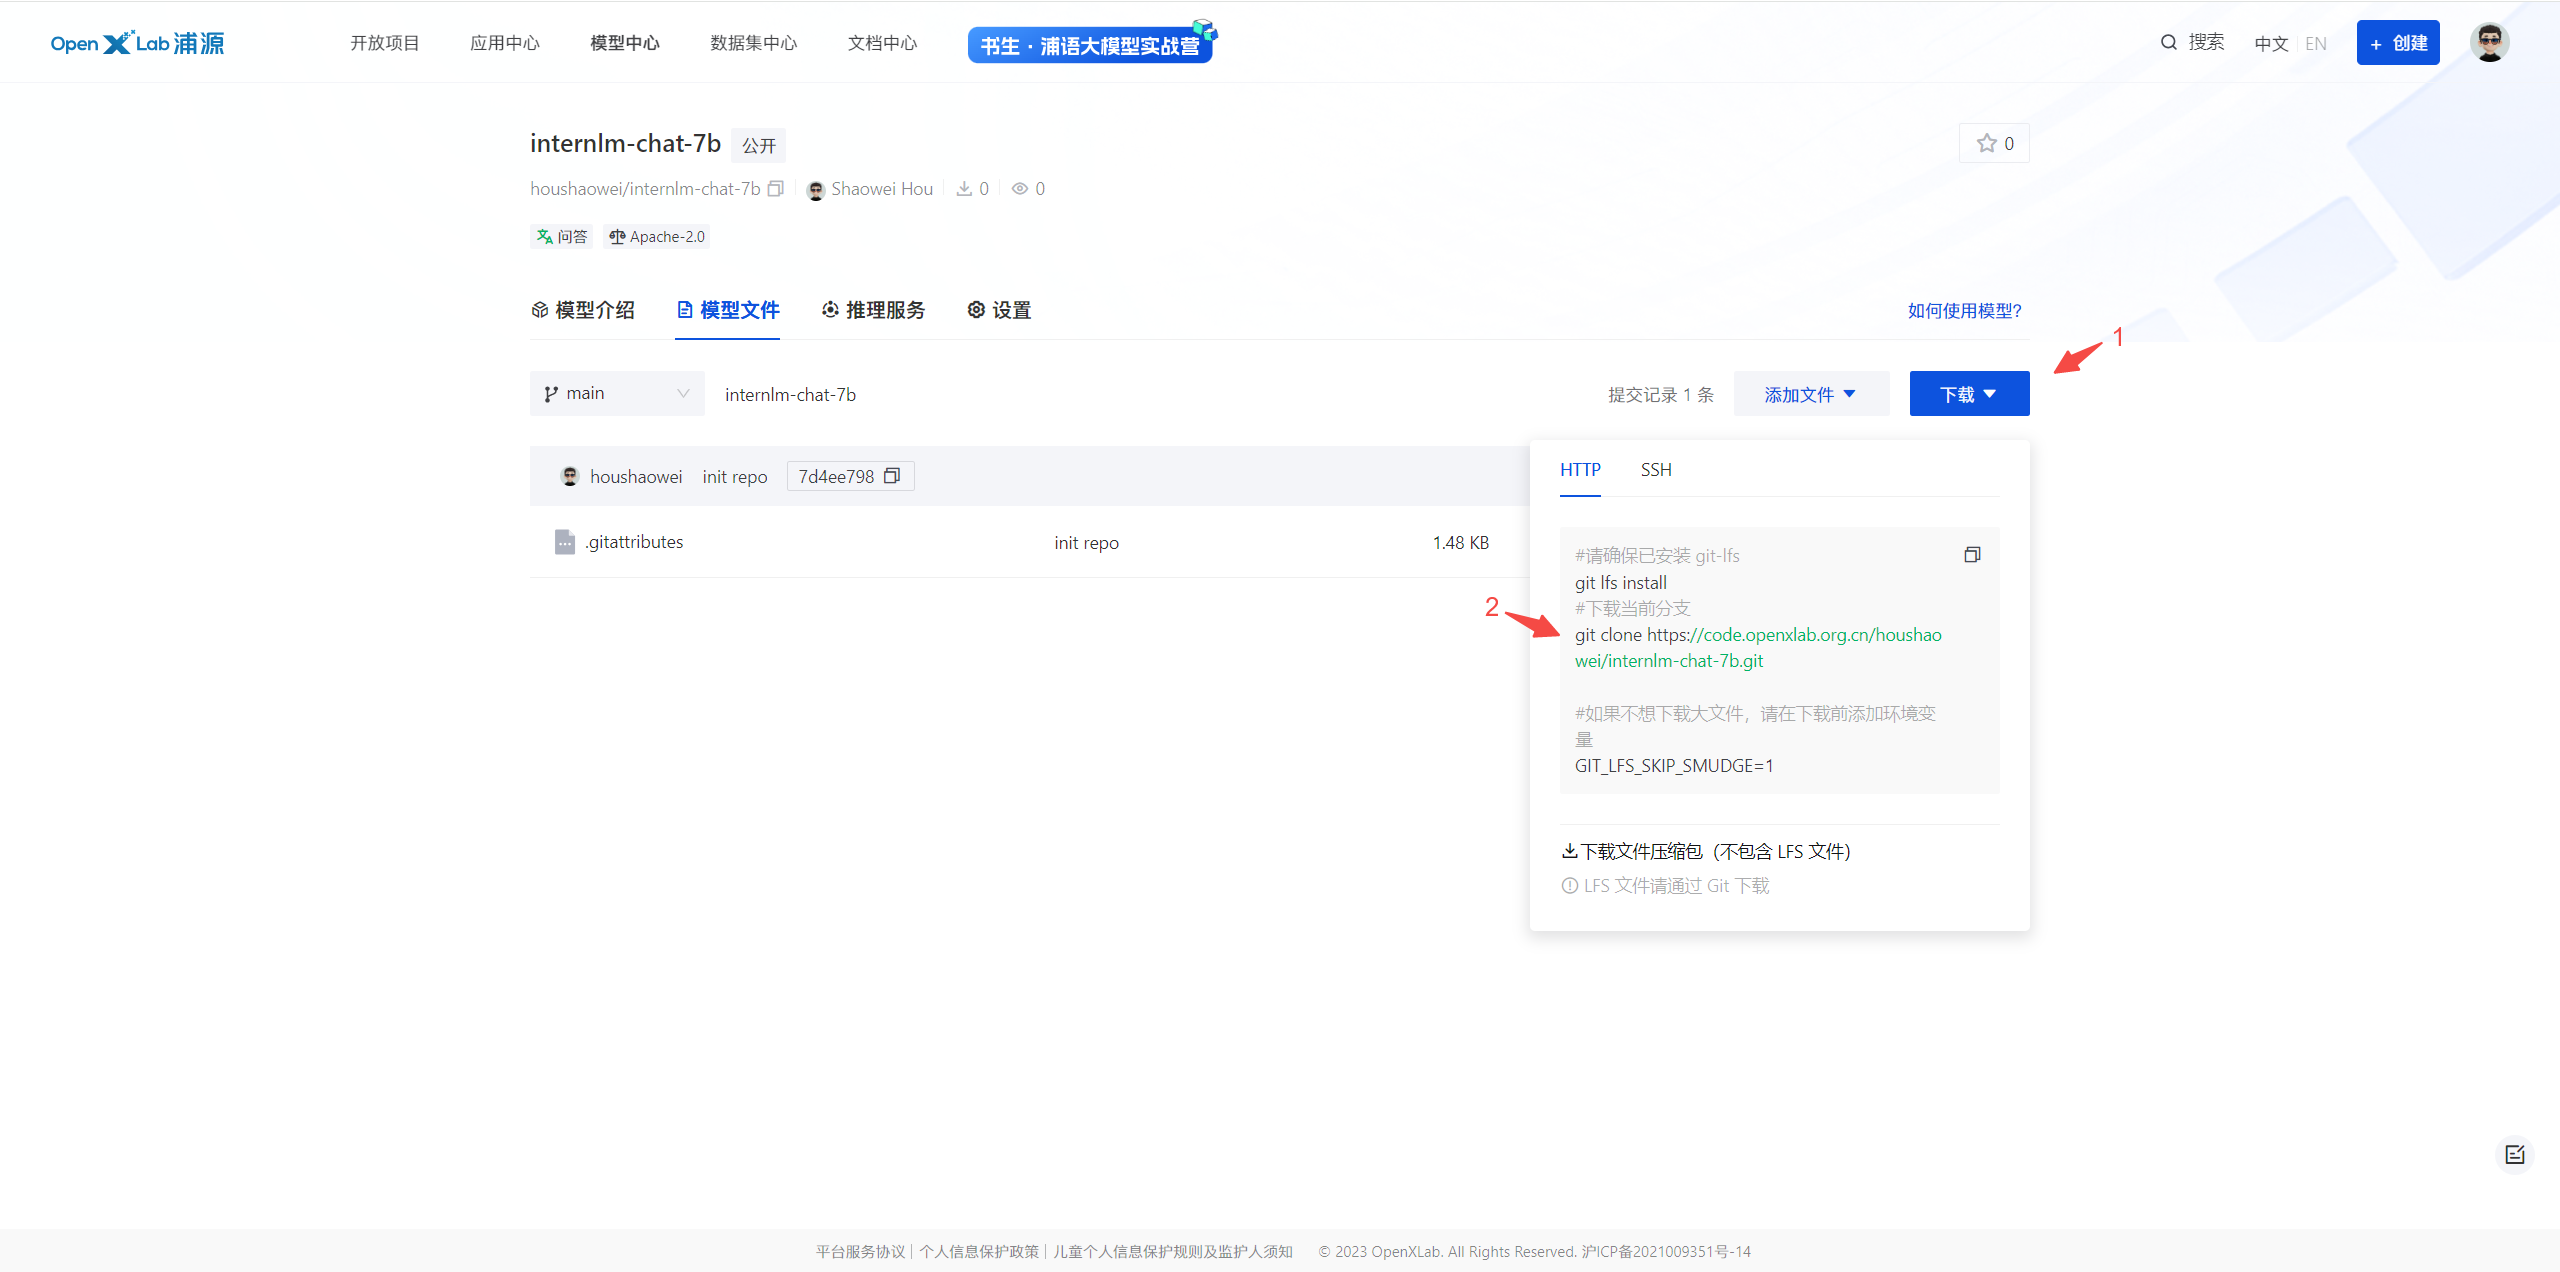Click the git lfs install command

(x=1621, y=583)
